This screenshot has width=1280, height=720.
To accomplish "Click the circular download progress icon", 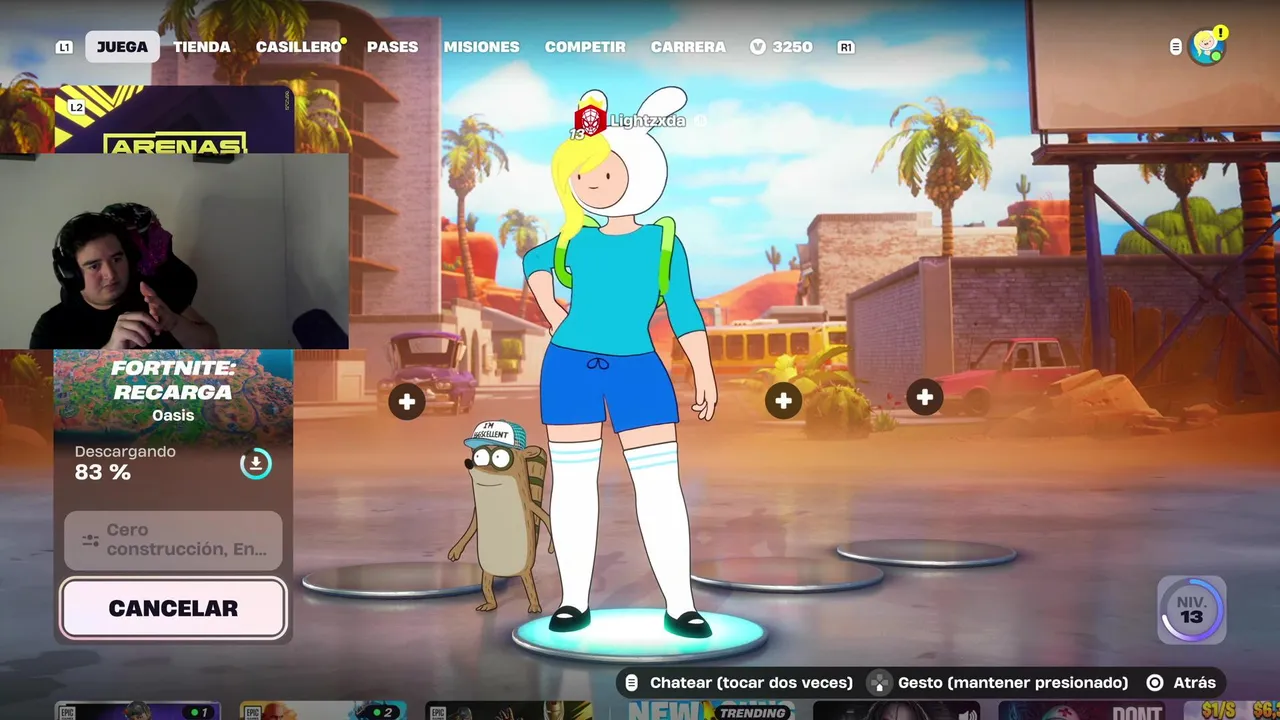I will tap(256, 464).
